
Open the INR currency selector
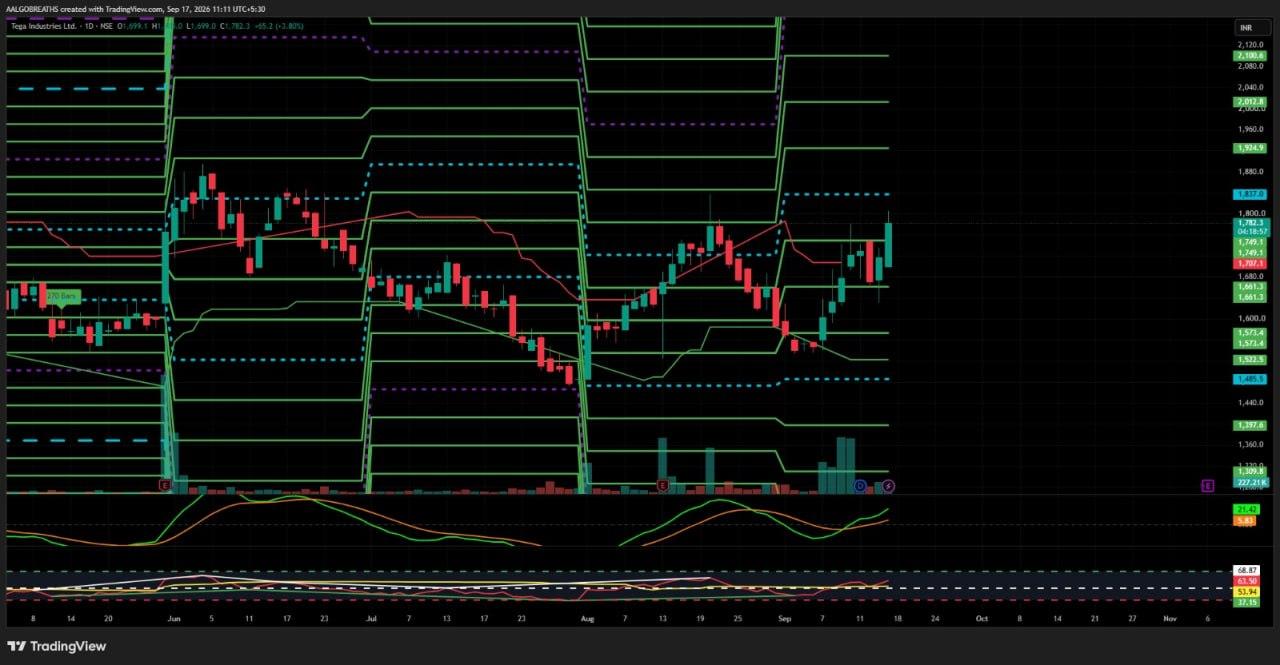point(1251,27)
